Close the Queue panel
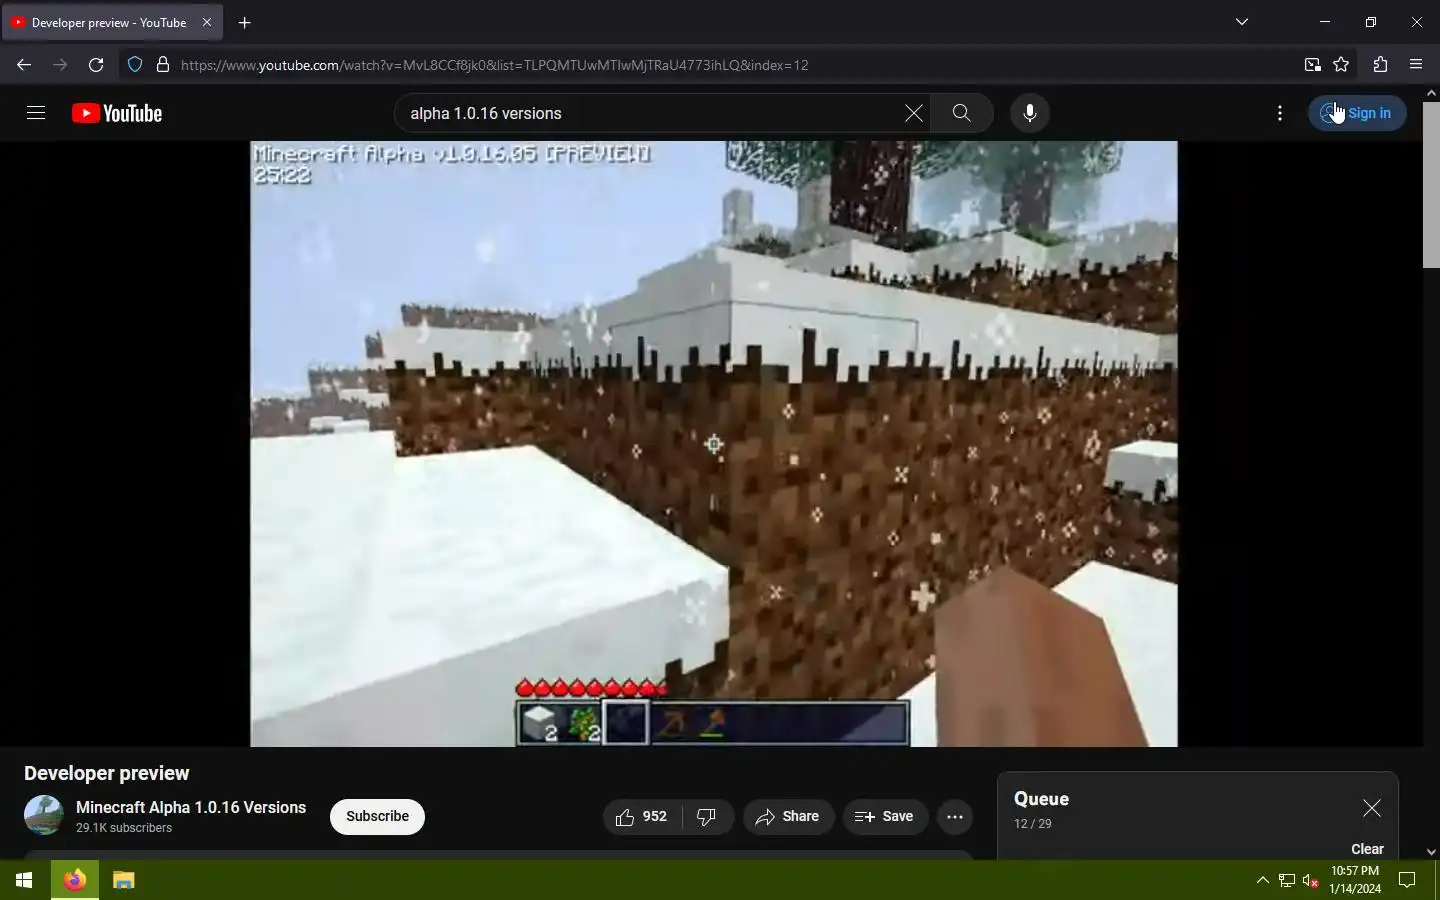 (x=1372, y=808)
